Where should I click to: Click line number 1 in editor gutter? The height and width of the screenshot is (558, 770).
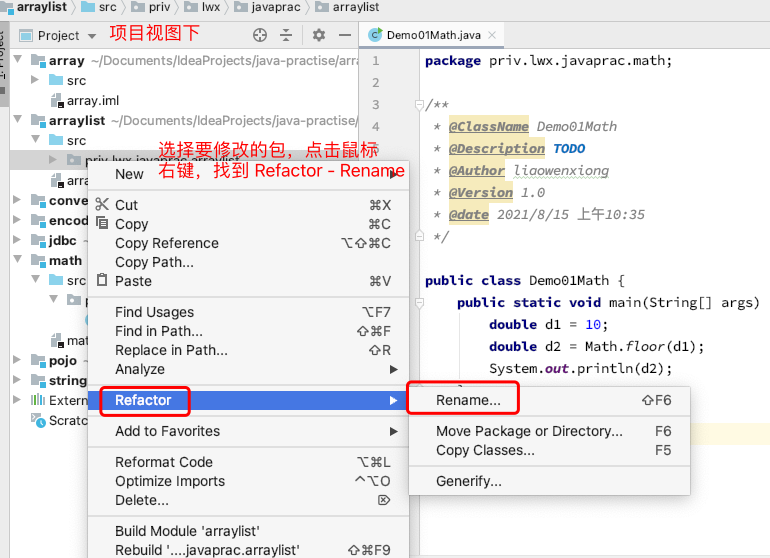coord(376,61)
